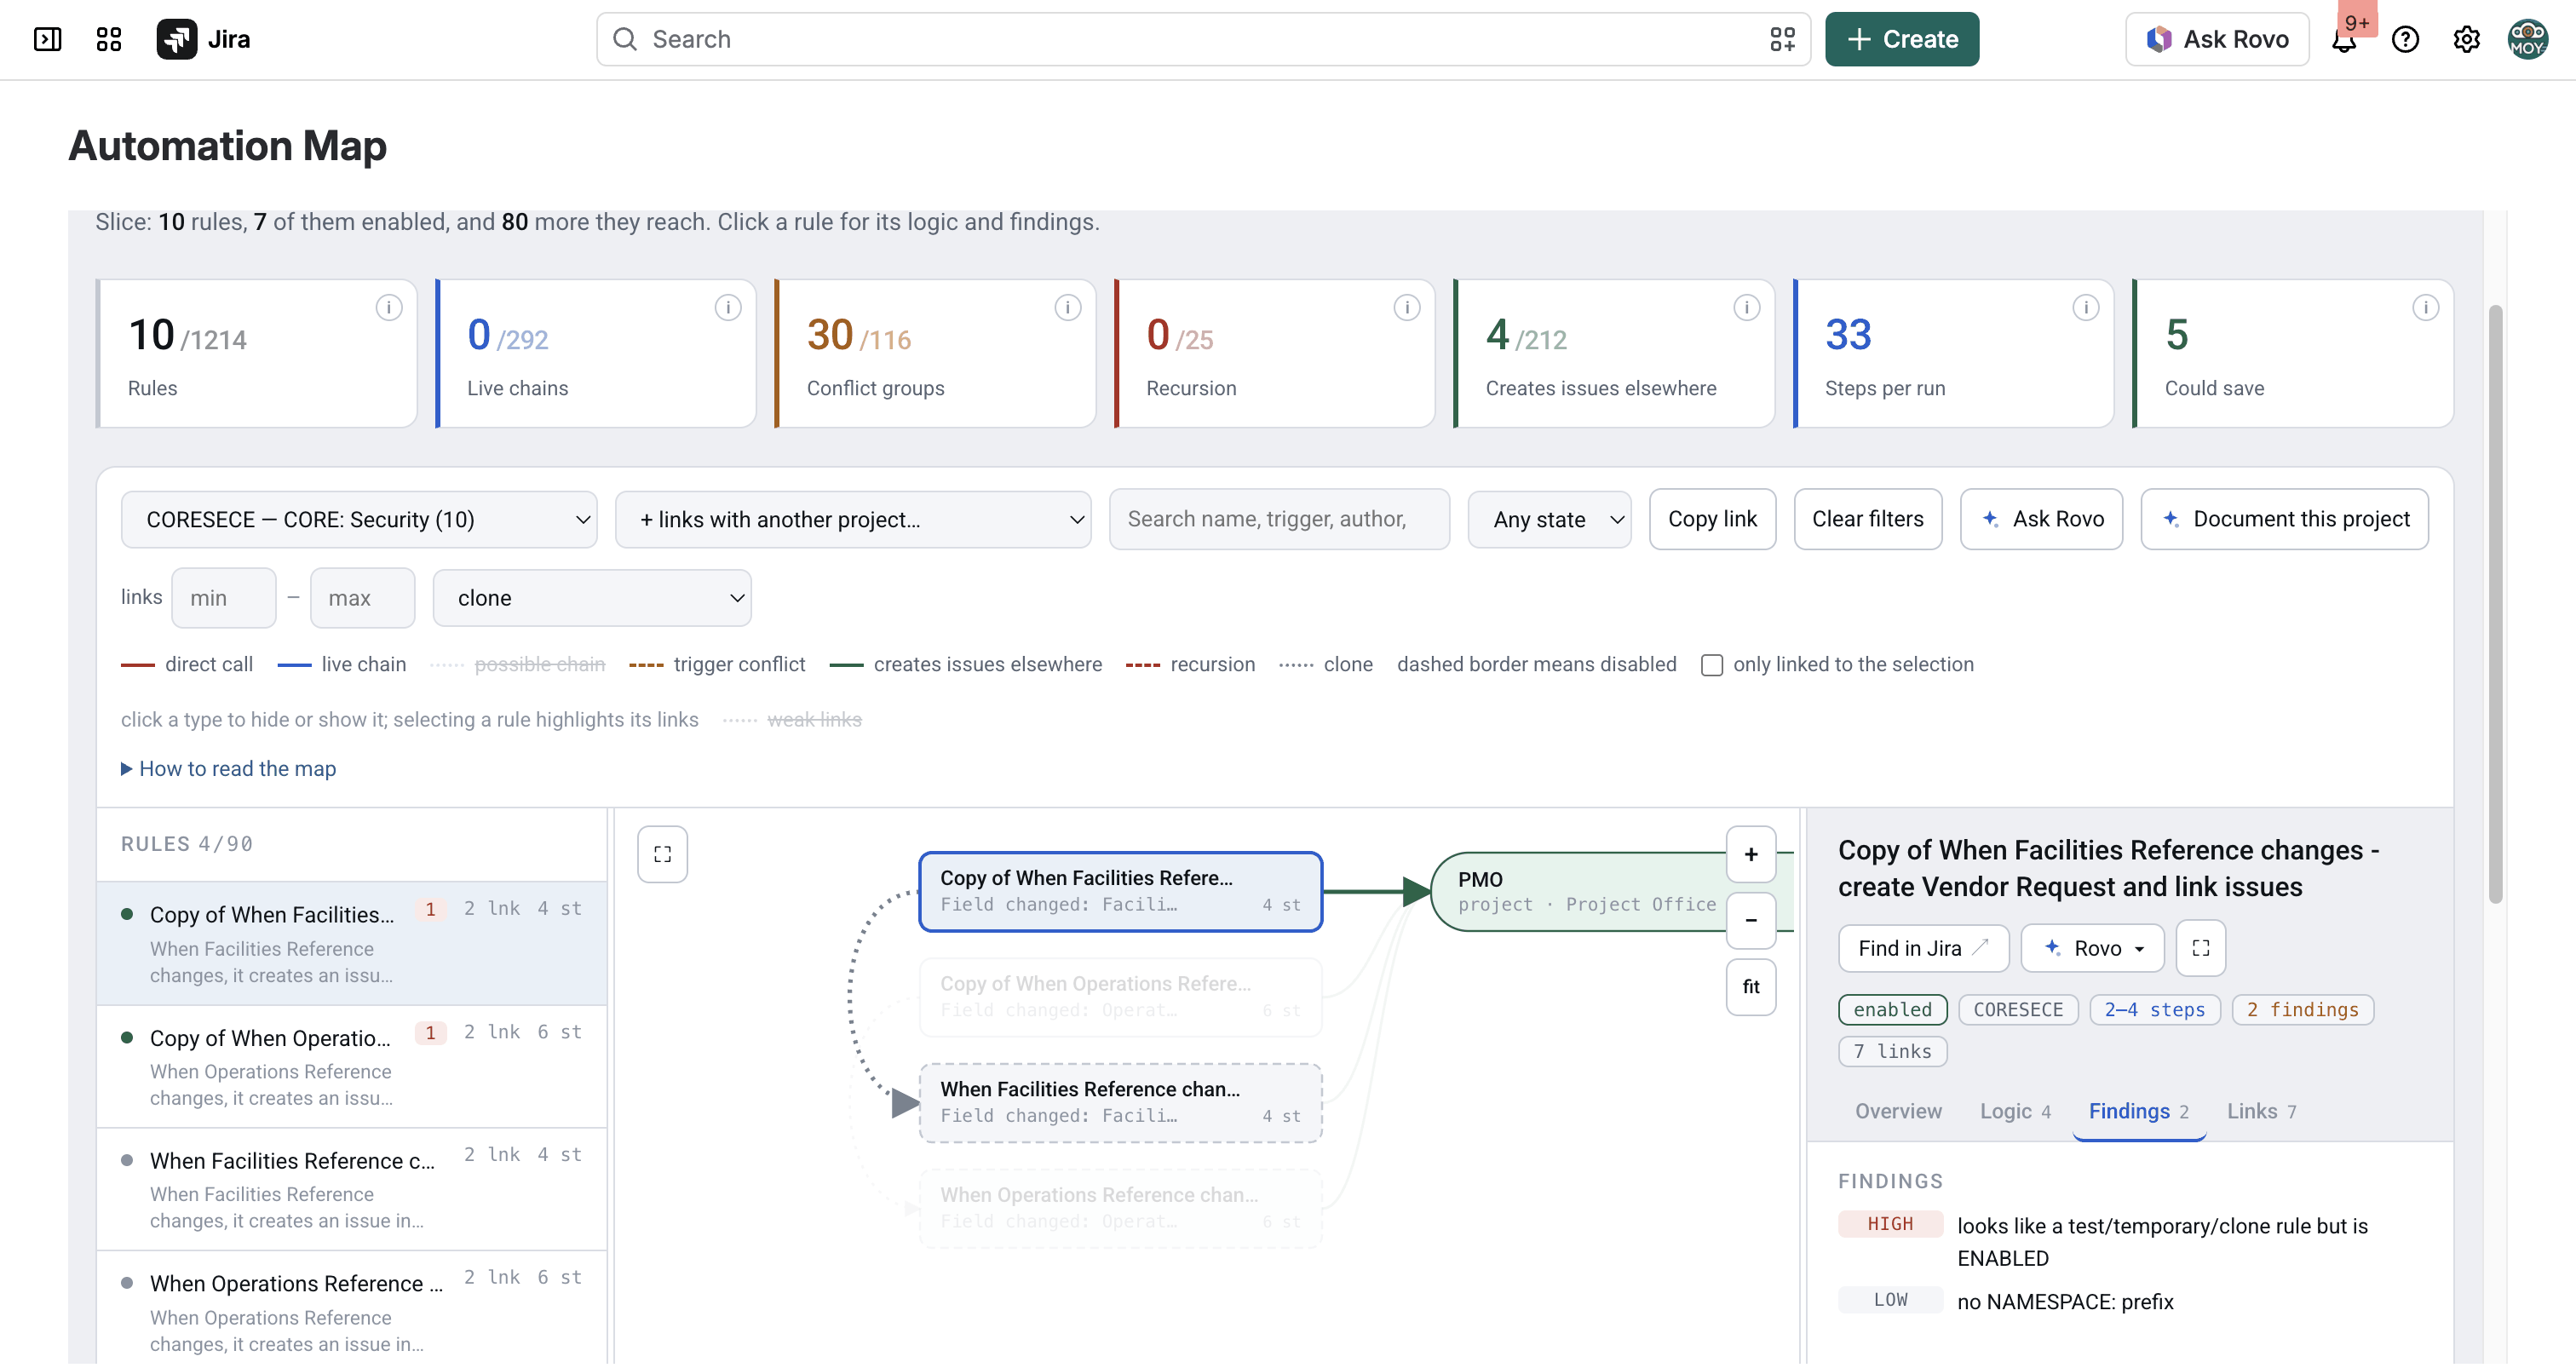This screenshot has width=2576, height=1368.
Task: Show possible chain links in legend
Action: (518, 664)
